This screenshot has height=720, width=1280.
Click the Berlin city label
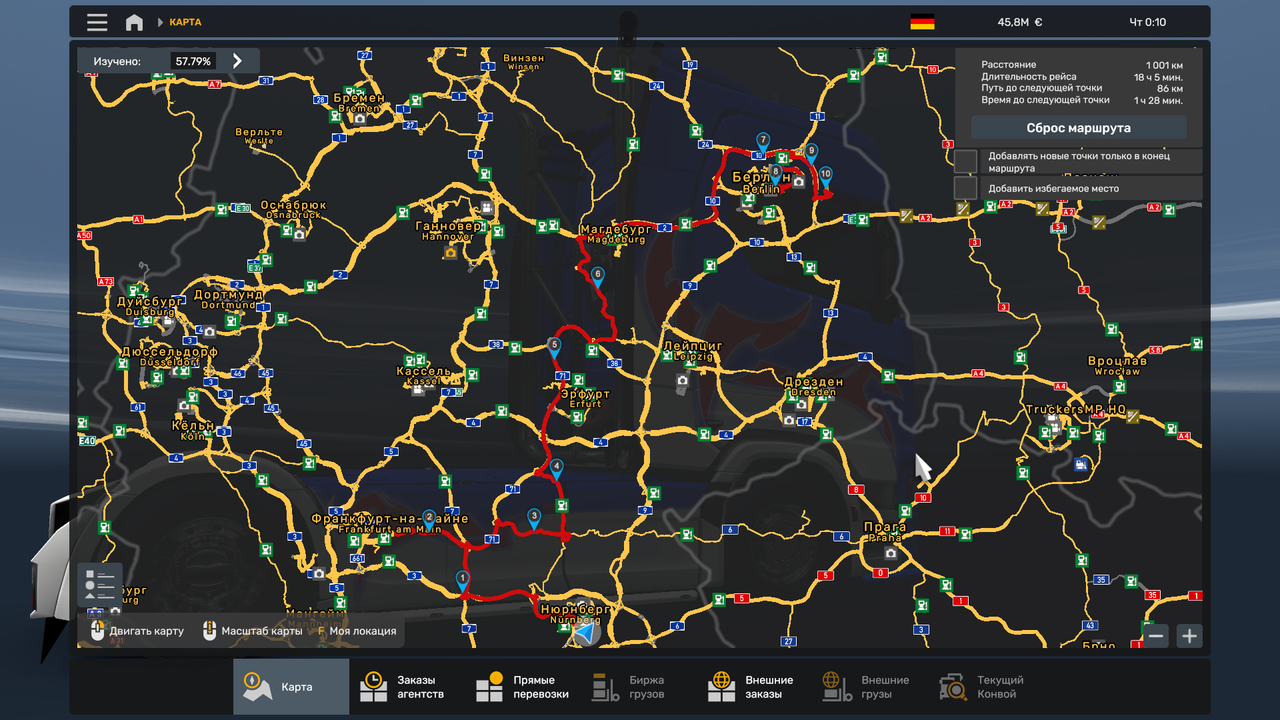[761, 189]
